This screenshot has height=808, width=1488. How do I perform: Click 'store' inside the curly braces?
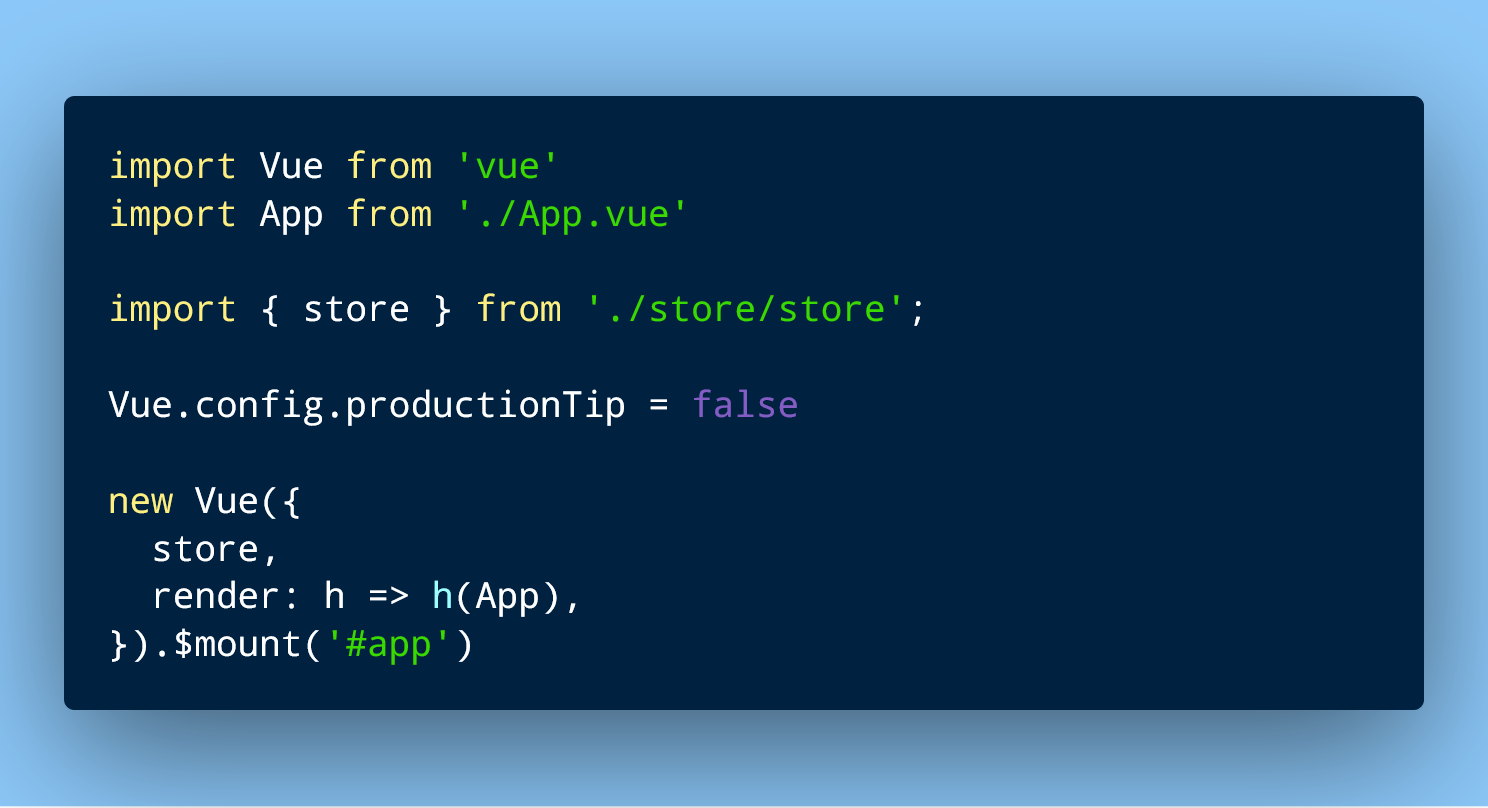pyautogui.click(x=357, y=310)
